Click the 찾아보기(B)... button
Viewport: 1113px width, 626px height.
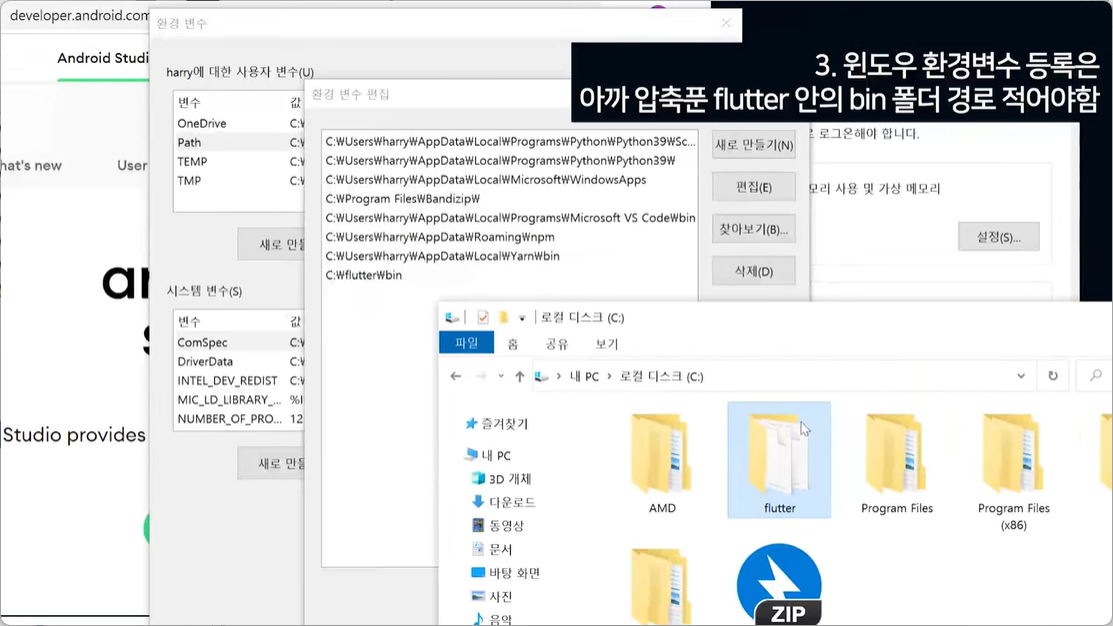pos(754,229)
